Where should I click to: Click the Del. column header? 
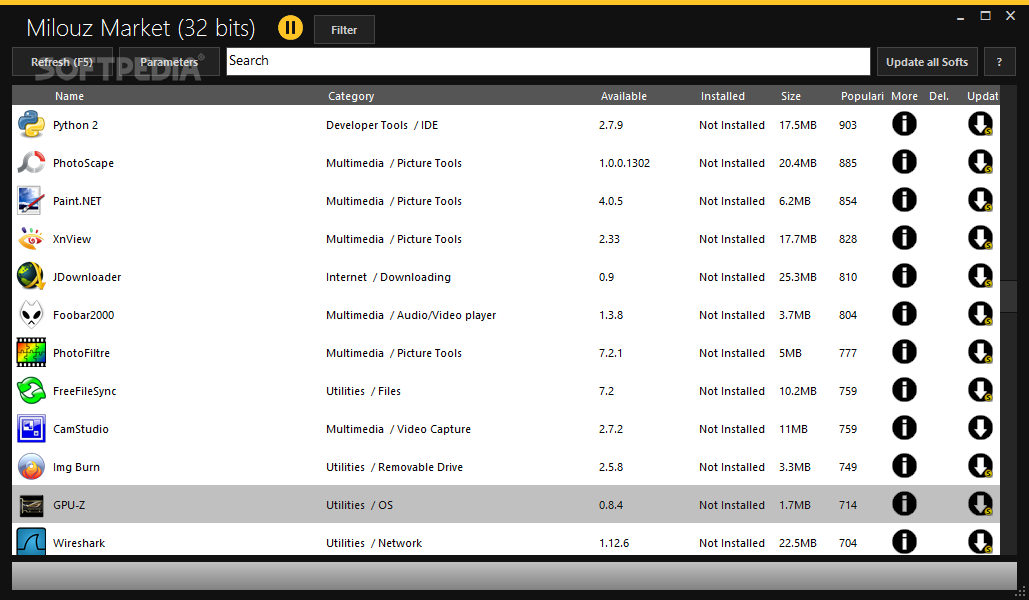pos(939,96)
